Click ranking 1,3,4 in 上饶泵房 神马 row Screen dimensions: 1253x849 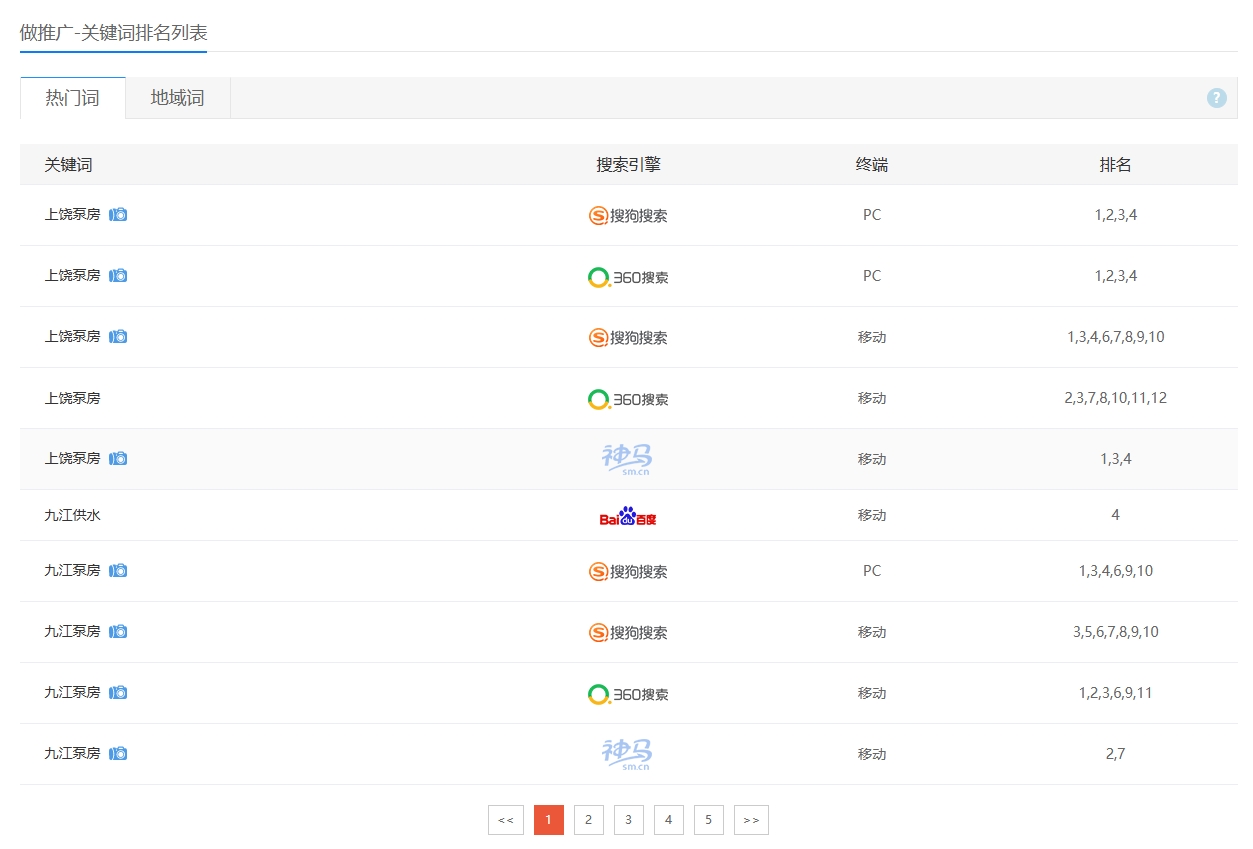point(1116,459)
